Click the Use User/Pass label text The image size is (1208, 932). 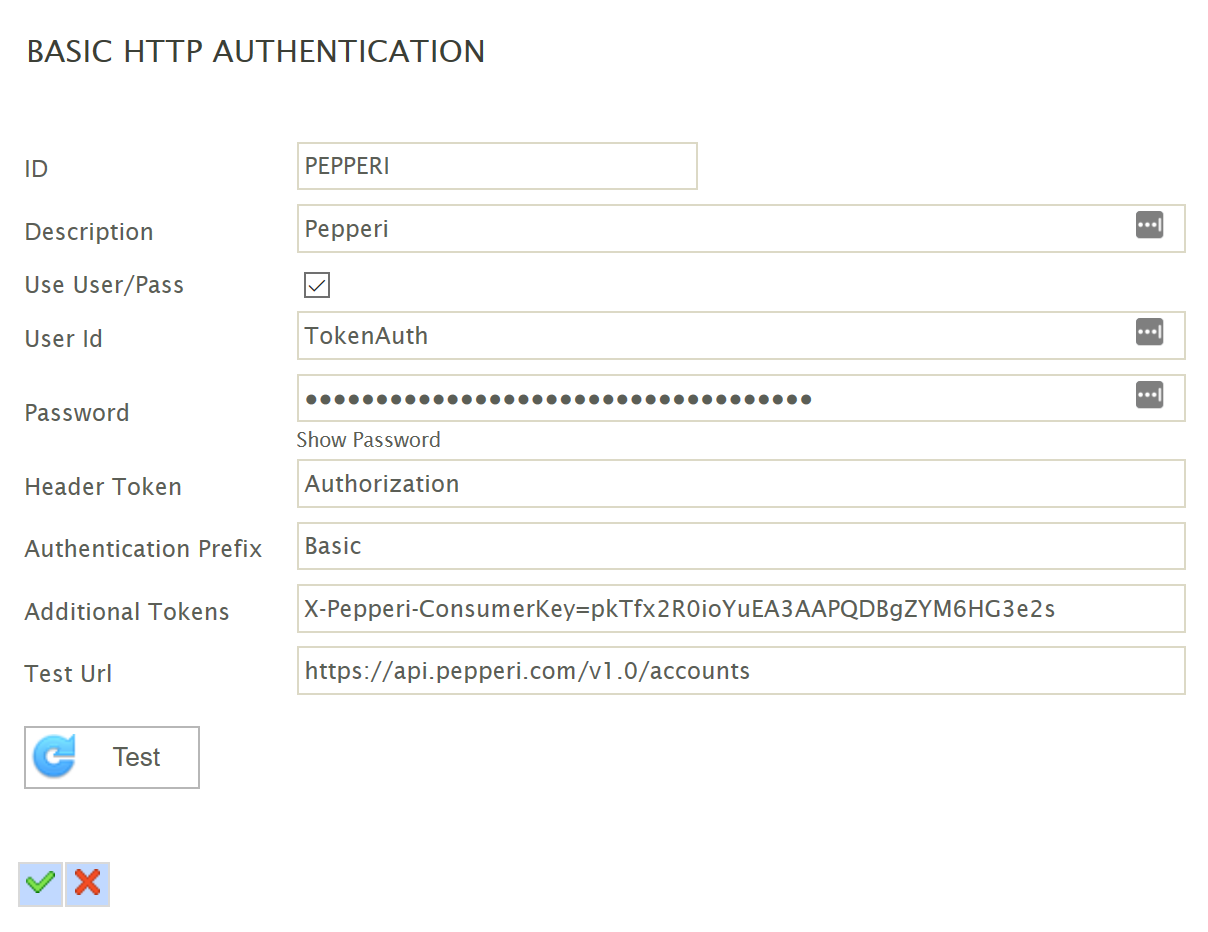tap(104, 285)
